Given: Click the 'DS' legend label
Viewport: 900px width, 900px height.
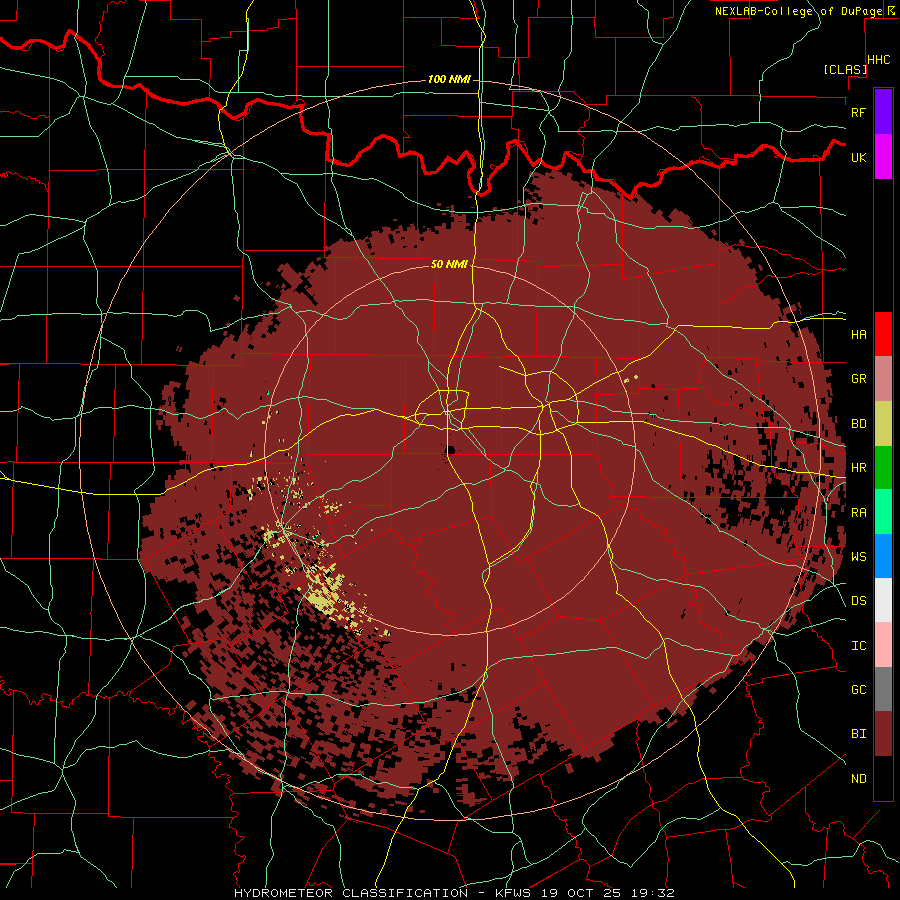Looking at the screenshot, I should [858, 601].
